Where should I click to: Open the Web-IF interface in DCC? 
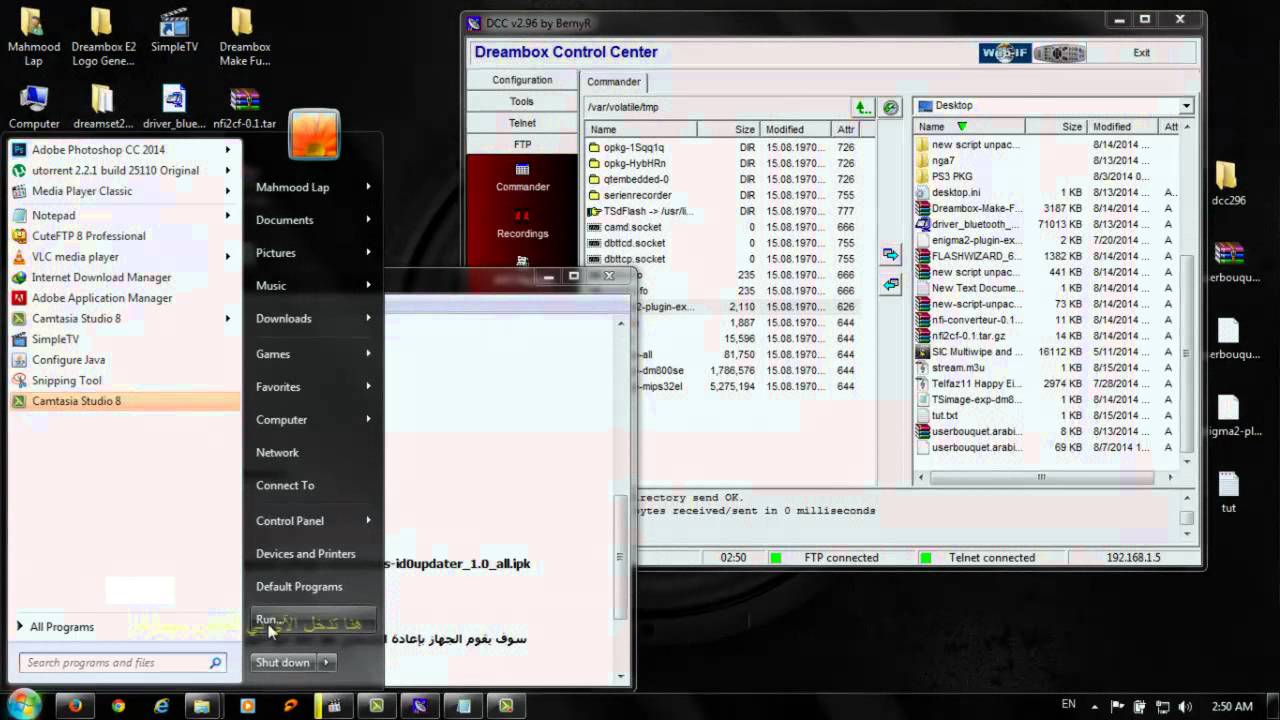point(1004,53)
